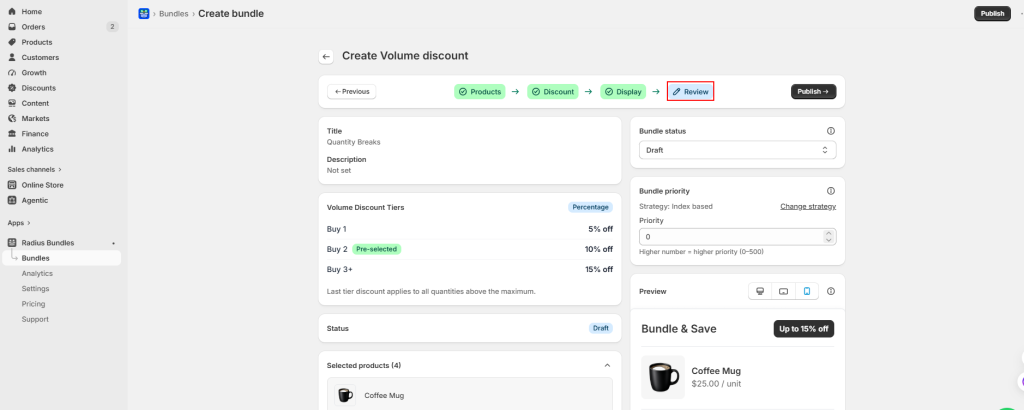Image resolution: width=1024 pixels, height=410 pixels.
Task: Select the Review step
Action: (690, 92)
